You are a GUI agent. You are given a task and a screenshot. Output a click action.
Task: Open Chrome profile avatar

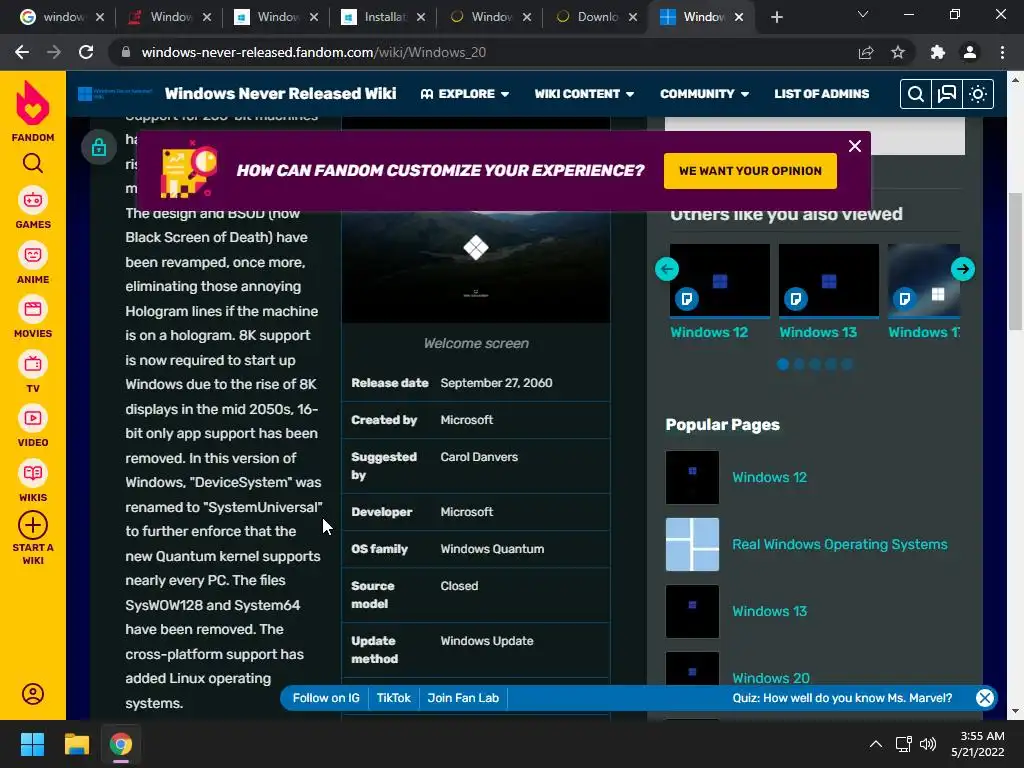tap(970, 52)
